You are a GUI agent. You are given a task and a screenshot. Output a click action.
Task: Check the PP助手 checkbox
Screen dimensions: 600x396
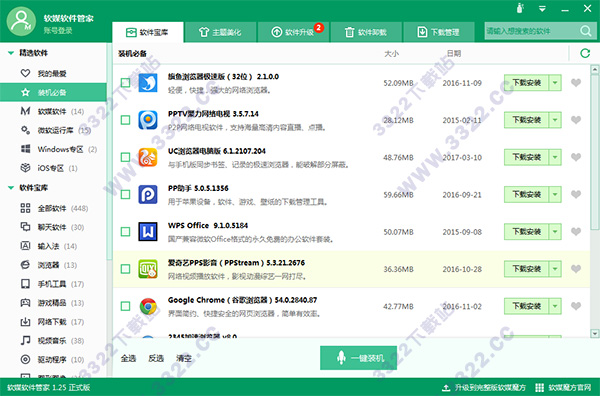(126, 194)
